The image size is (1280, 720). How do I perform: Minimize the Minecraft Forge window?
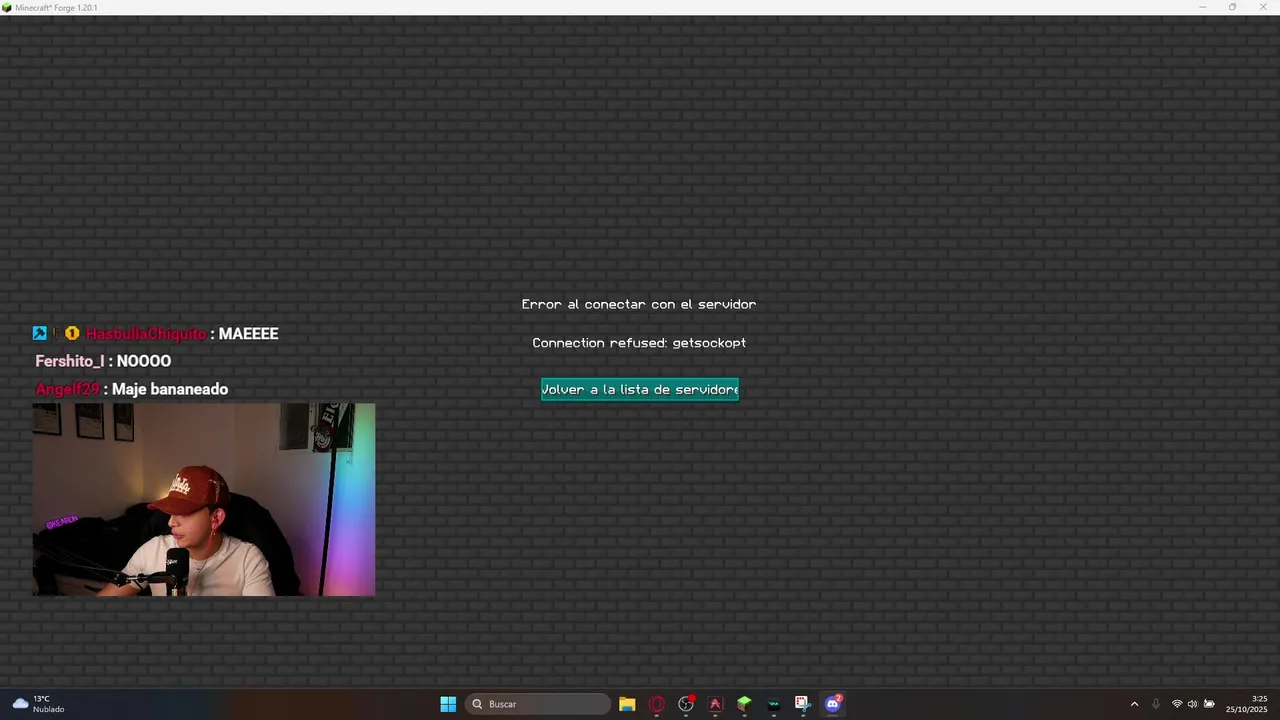tap(1203, 7)
